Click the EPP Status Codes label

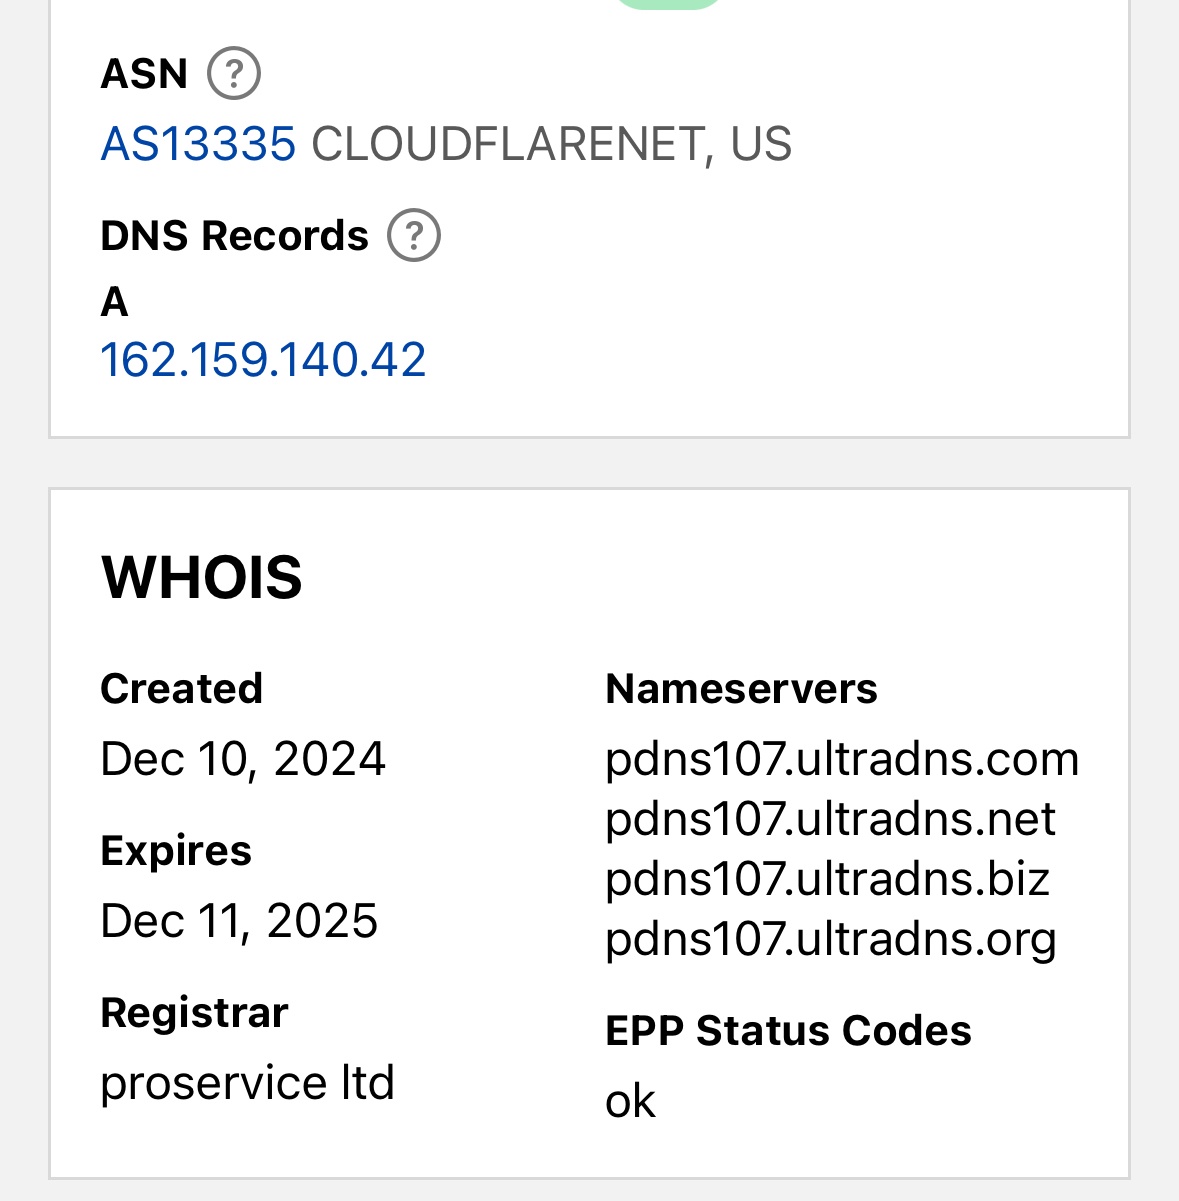pos(788,1031)
